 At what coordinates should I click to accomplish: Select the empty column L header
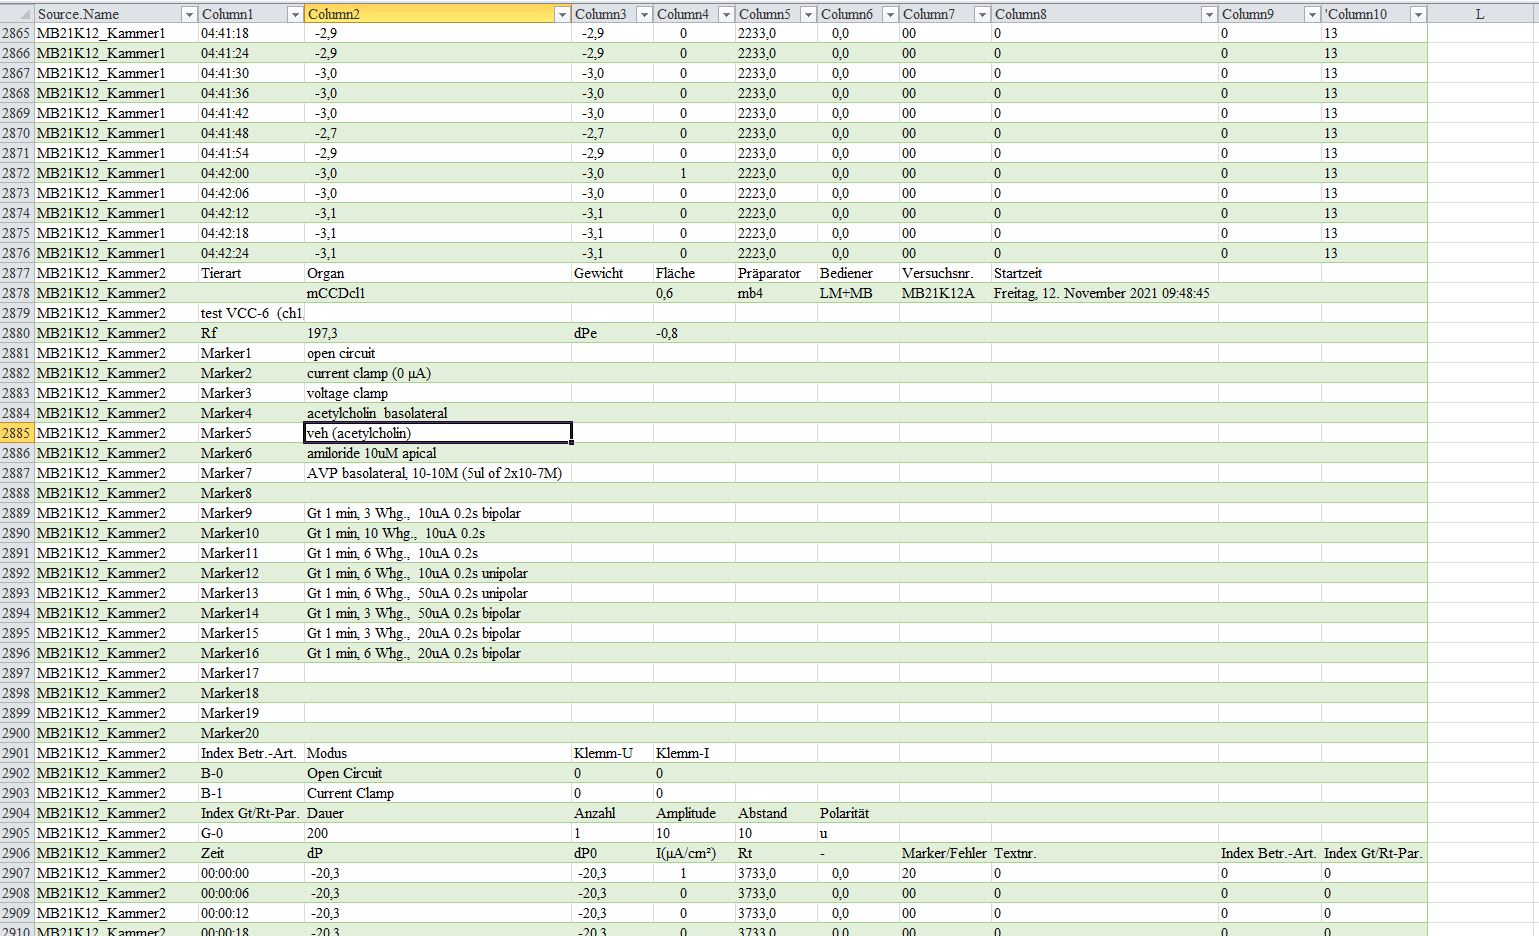(x=1480, y=14)
